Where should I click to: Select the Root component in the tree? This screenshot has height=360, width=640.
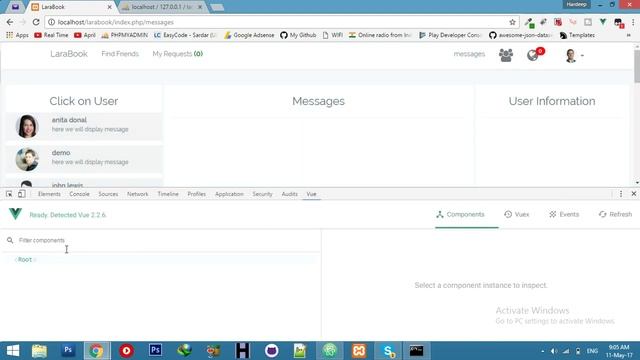click(25, 260)
